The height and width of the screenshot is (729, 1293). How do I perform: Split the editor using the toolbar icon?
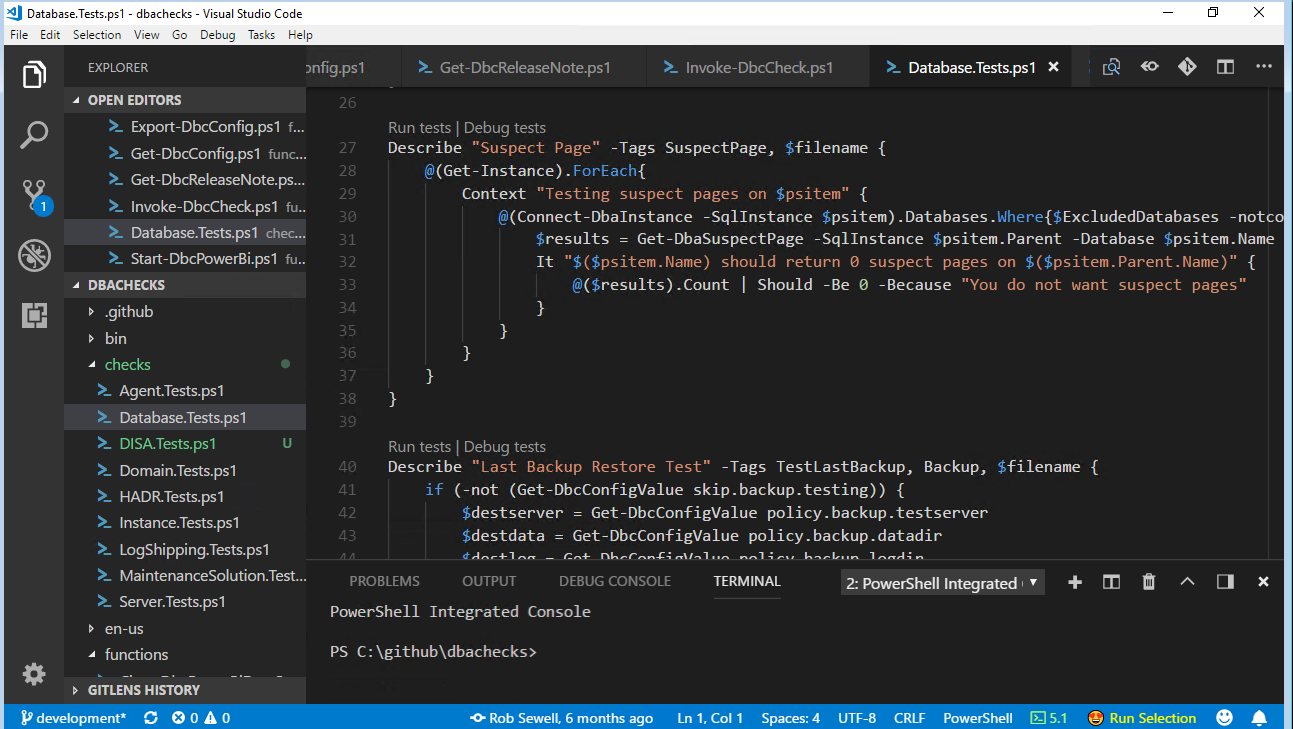click(1224, 66)
